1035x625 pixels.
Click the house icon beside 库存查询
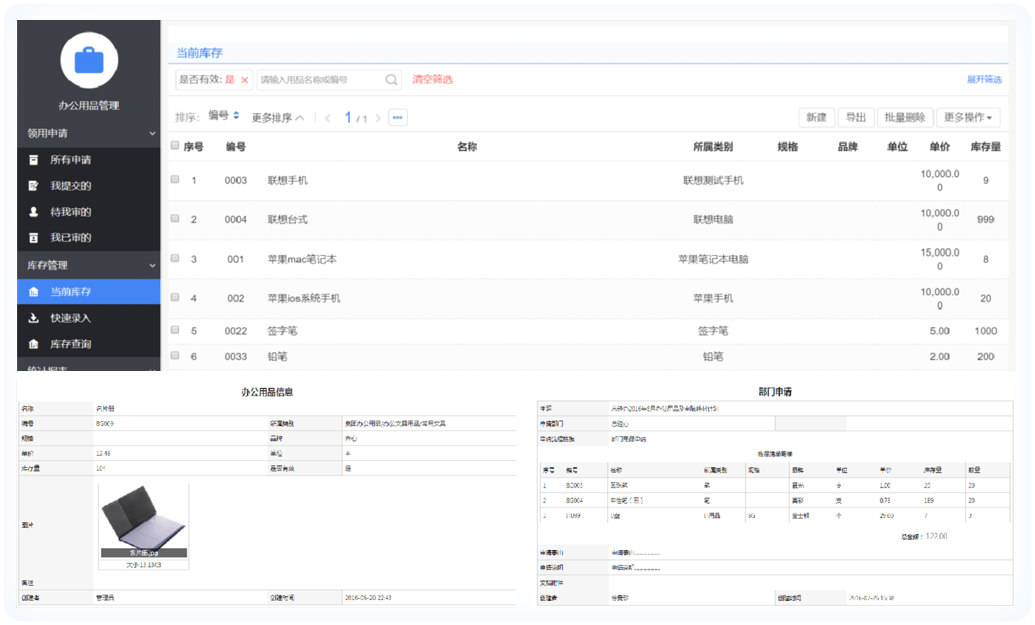point(33,344)
